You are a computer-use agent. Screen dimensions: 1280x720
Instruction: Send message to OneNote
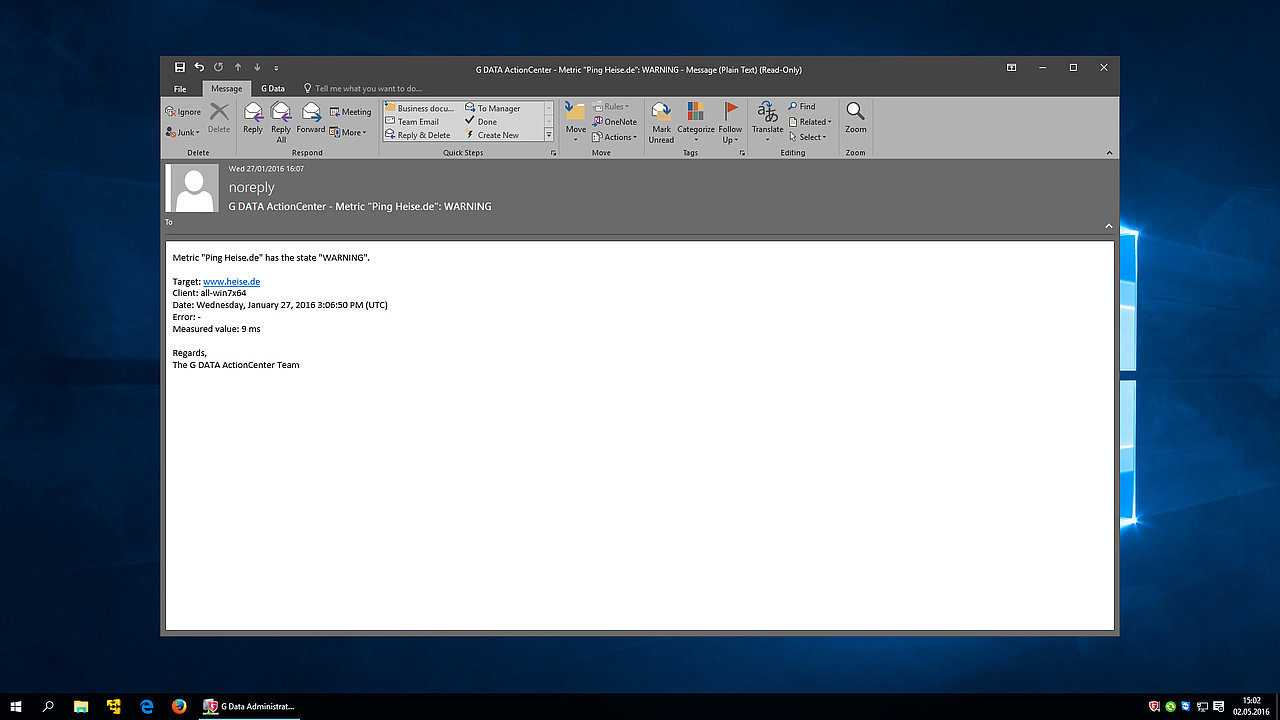click(x=614, y=122)
